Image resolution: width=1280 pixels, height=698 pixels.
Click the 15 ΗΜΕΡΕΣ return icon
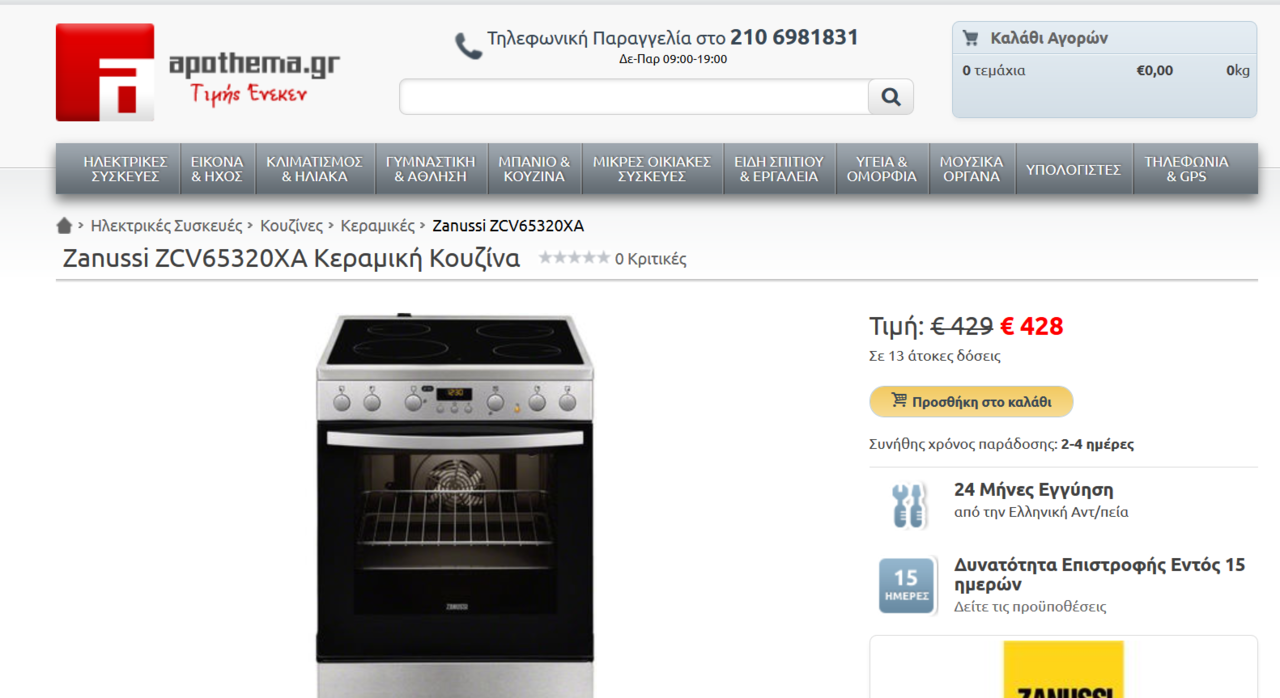point(907,586)
